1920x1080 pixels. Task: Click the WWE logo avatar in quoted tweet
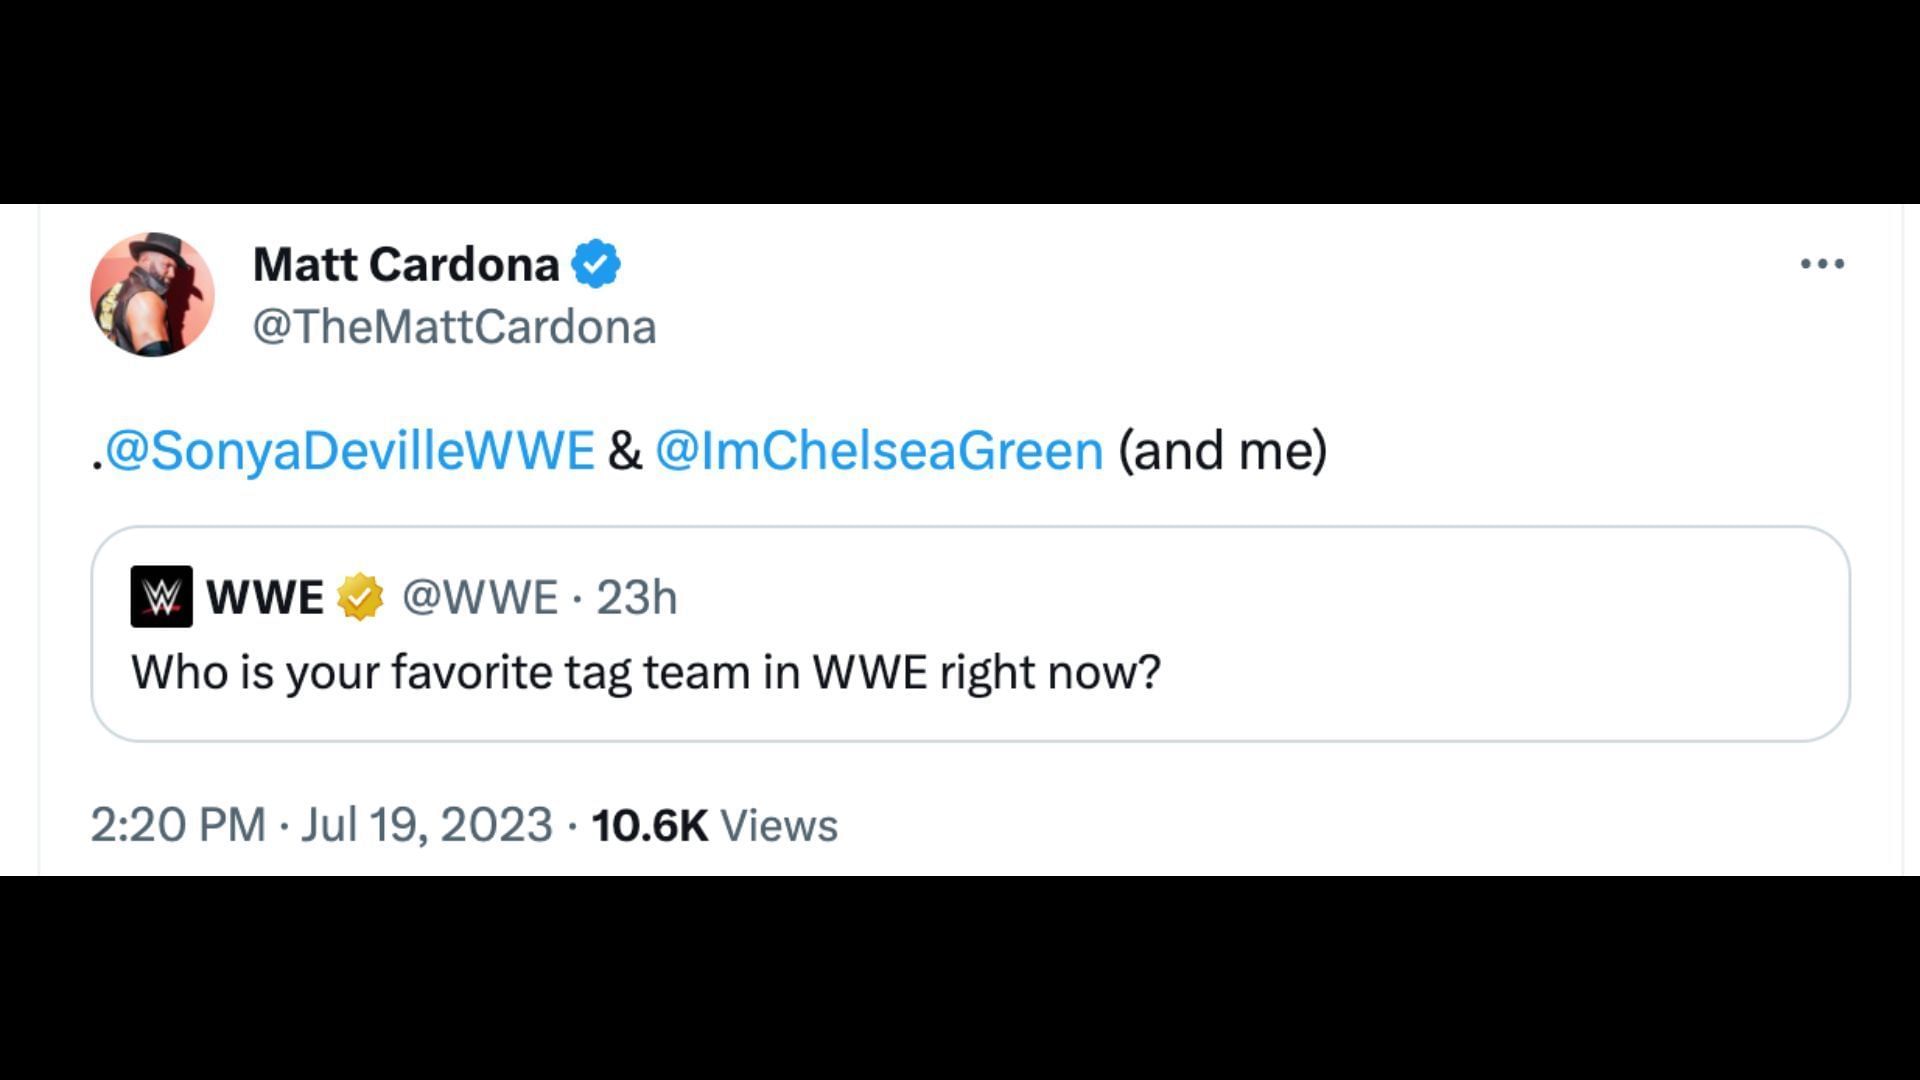(161, 597)
